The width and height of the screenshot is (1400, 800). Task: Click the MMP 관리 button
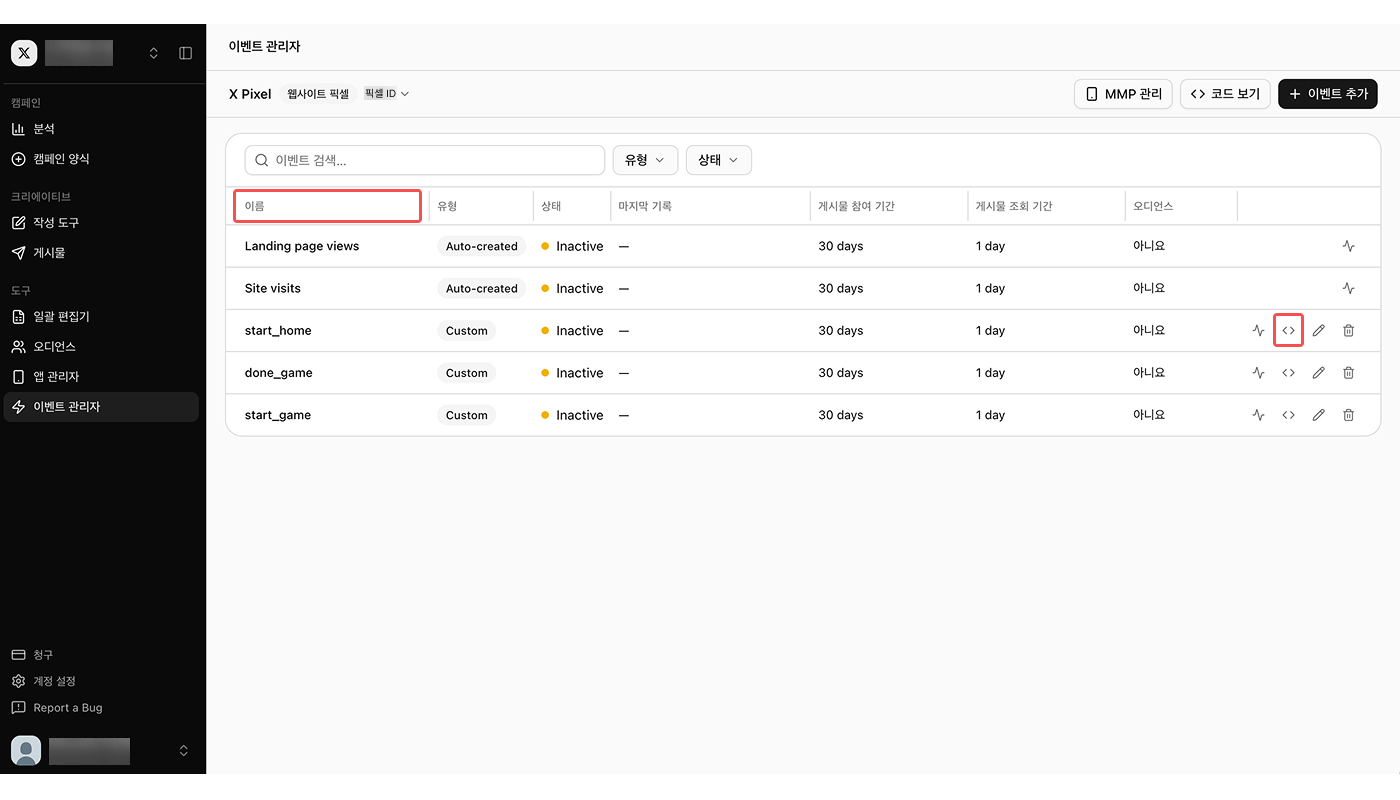(1124, 94)
